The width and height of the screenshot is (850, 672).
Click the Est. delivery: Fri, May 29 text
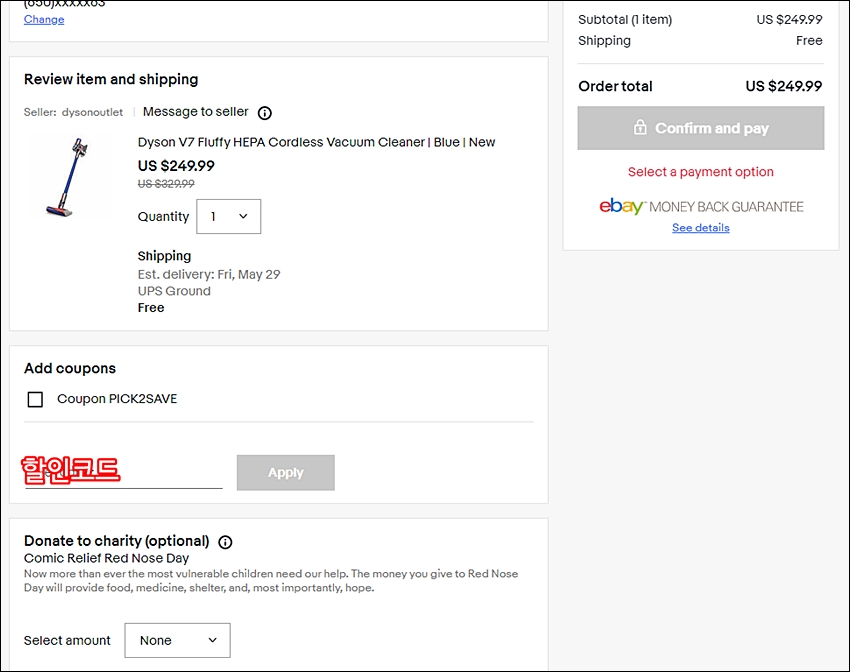pos(209,274)
